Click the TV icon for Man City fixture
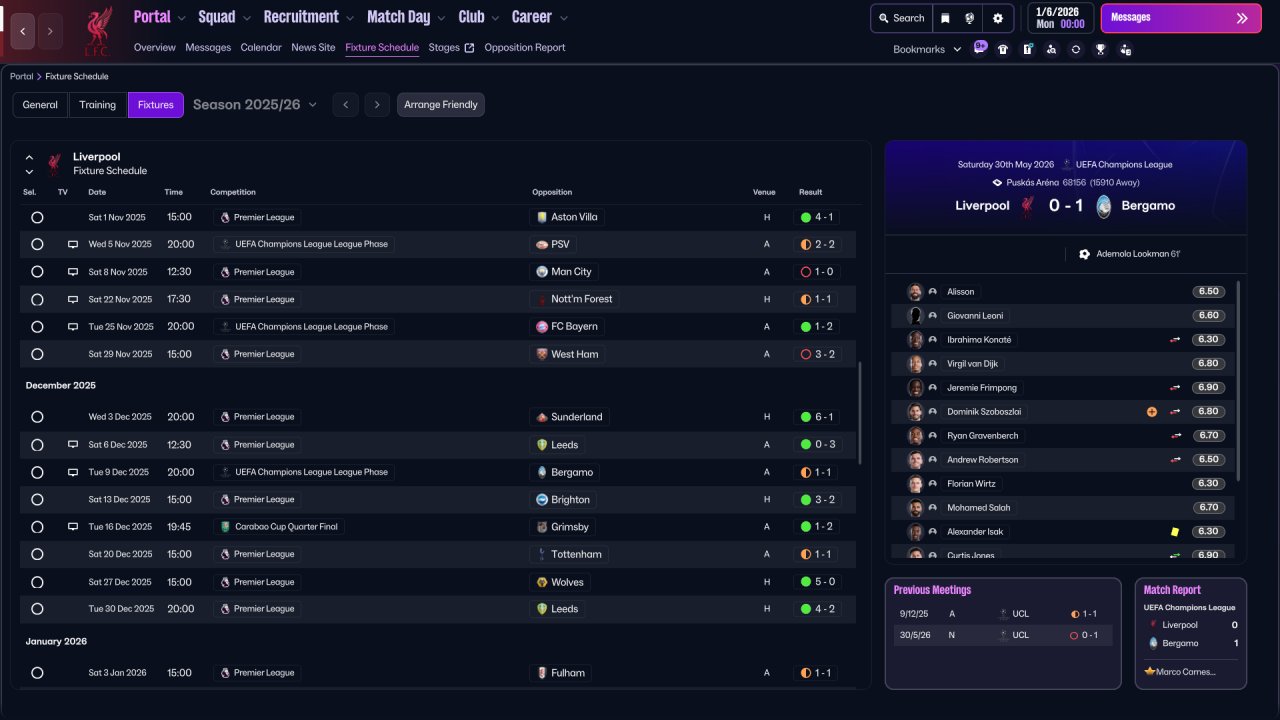Viewport: 1280px width, 720px height. point(72,272)
